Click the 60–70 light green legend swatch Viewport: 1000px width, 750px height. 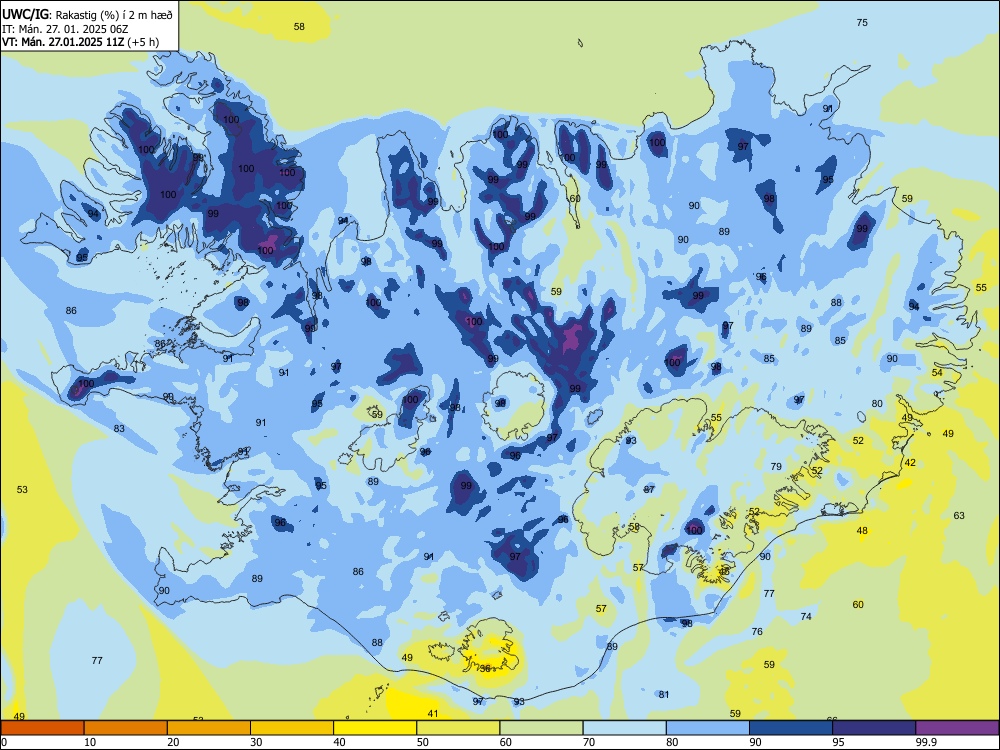[x=541, y=728]
